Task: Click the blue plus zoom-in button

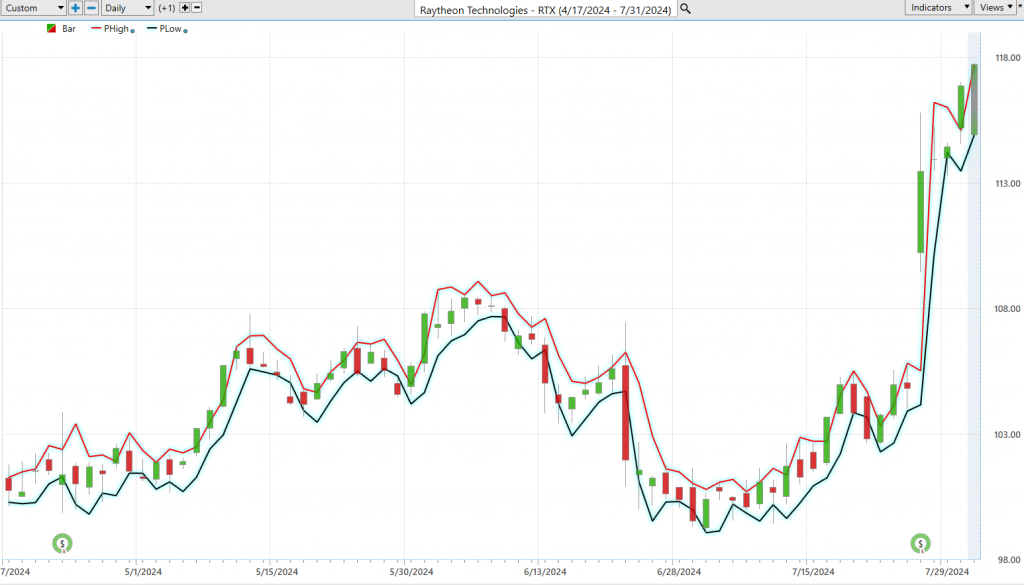Action: (75, 8)
